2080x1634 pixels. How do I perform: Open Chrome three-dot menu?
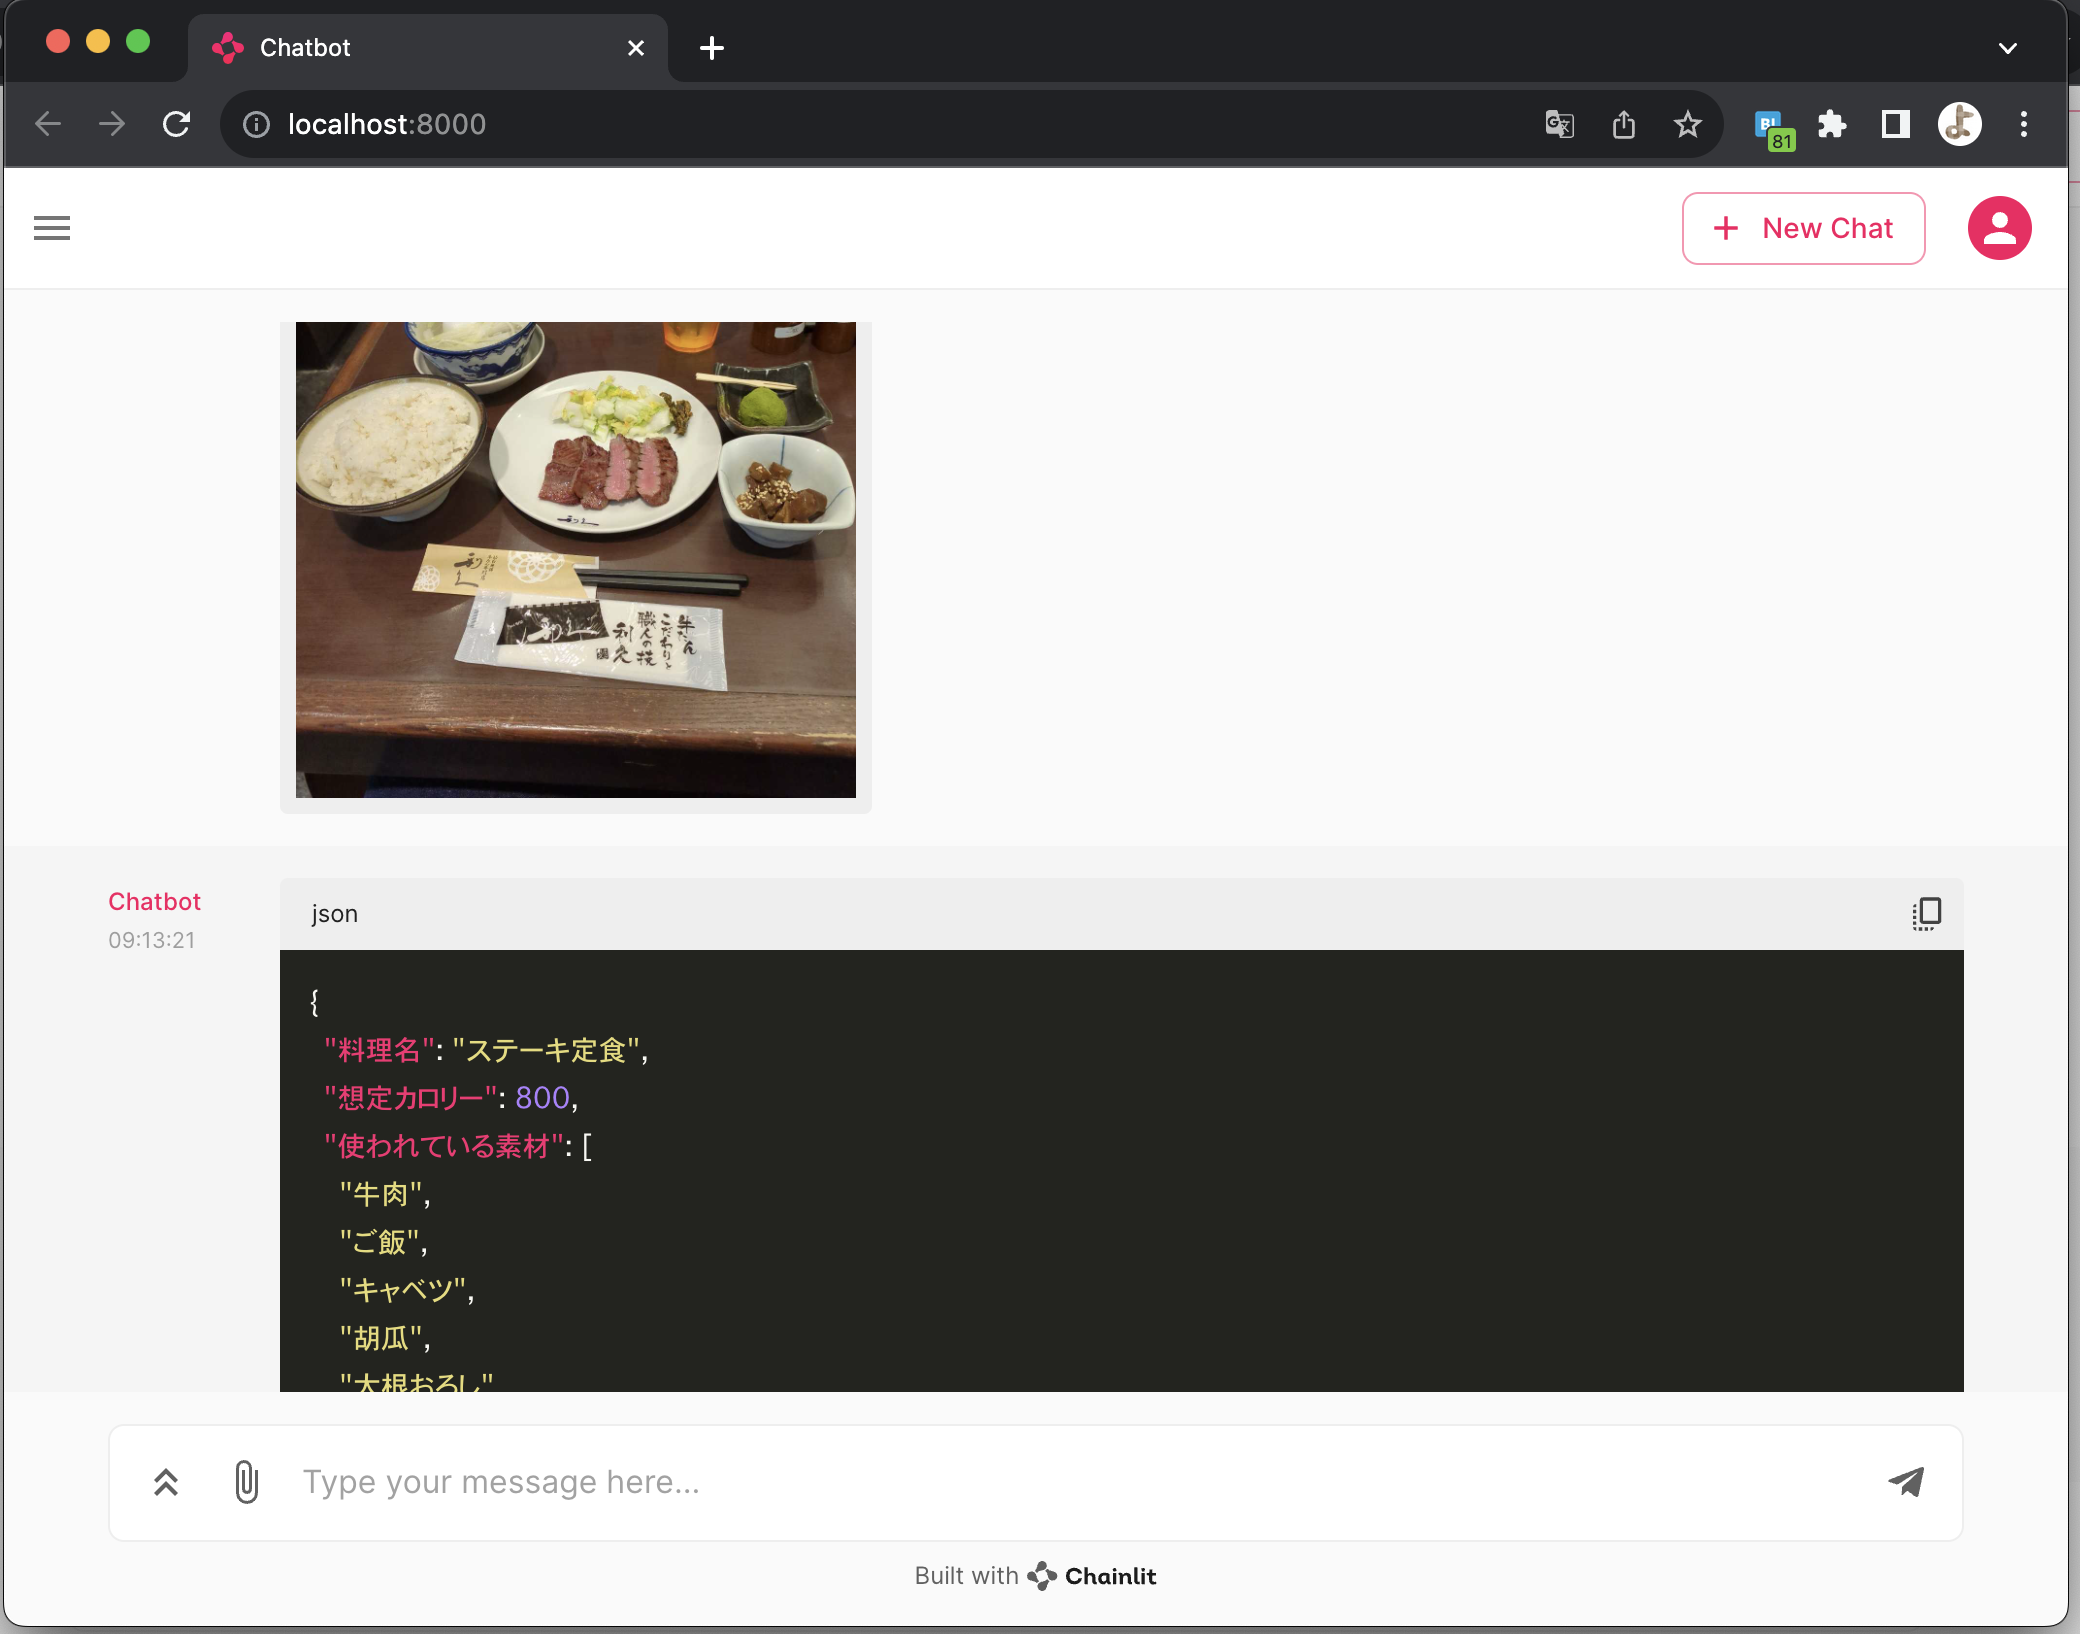(2023, 124)
